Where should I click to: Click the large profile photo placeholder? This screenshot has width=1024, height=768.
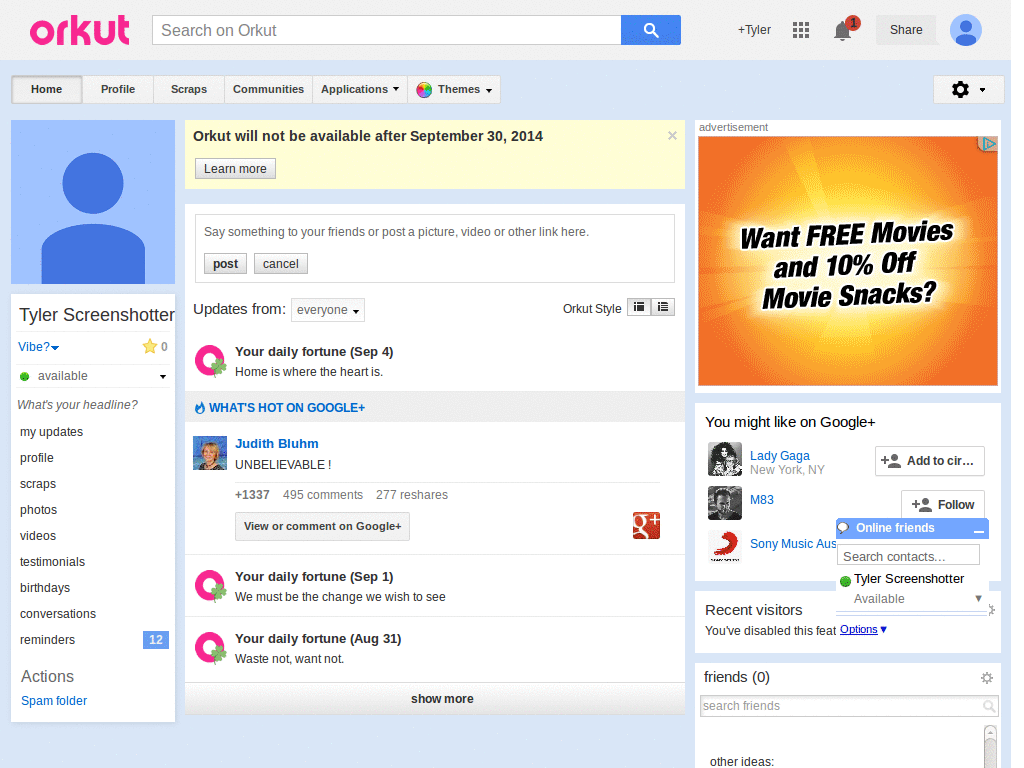pos(93,202)
